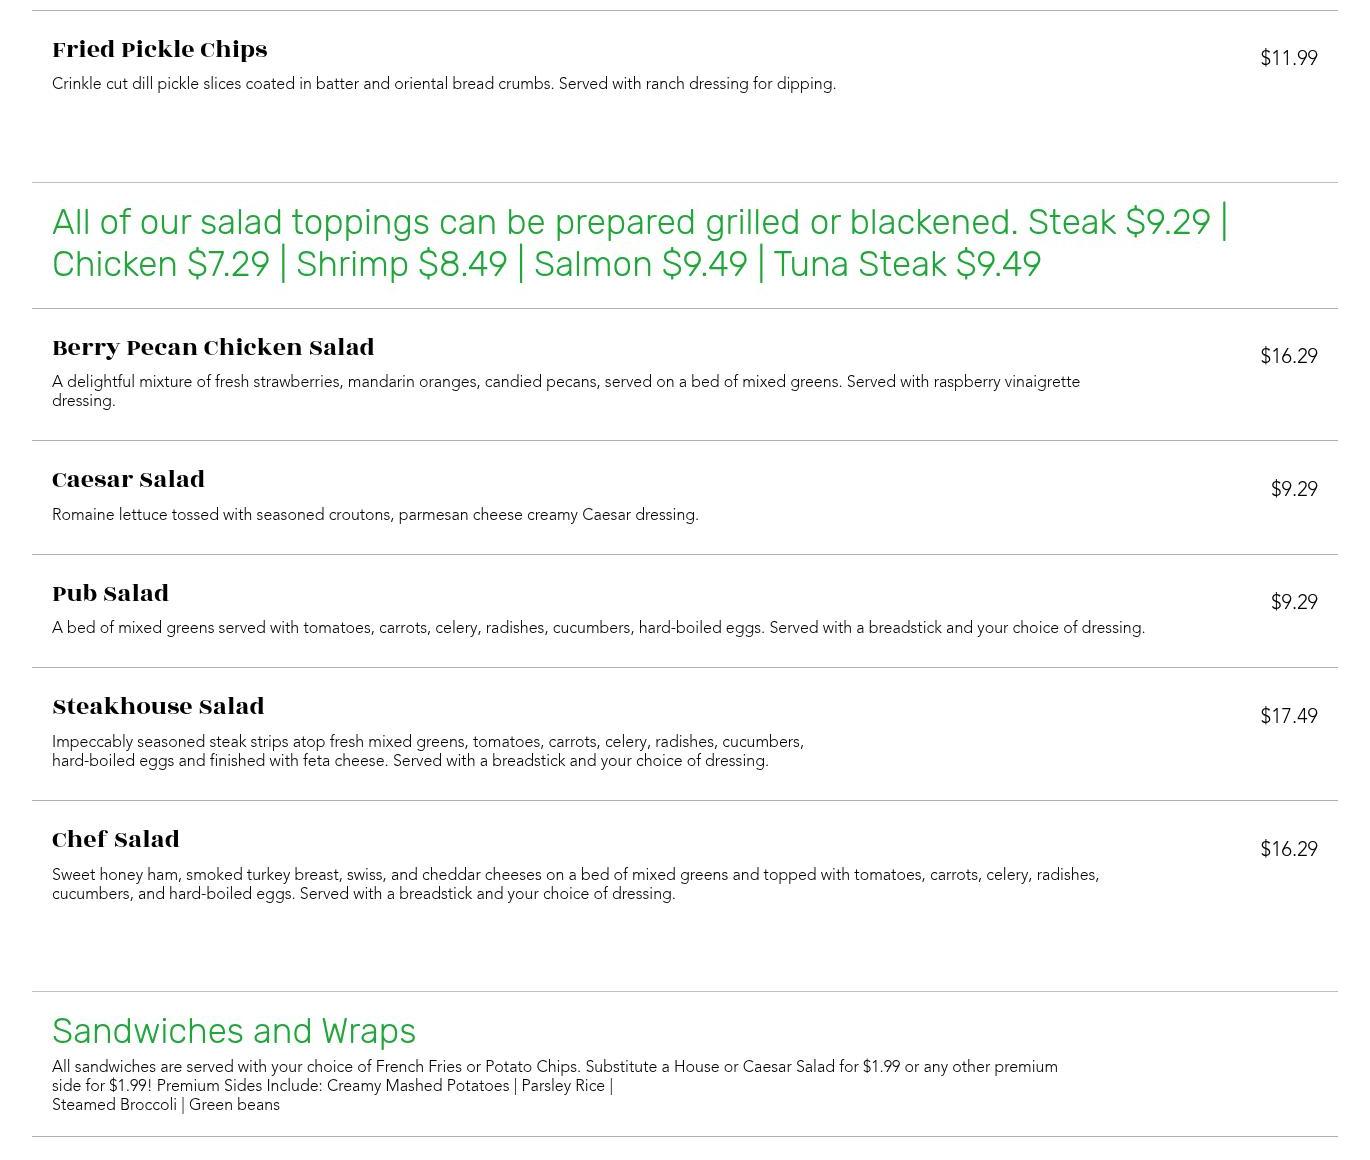Click the Berry Pecan Chicken Salad price
This screenshot has height=1160, width=1370.
[1288, 356]
